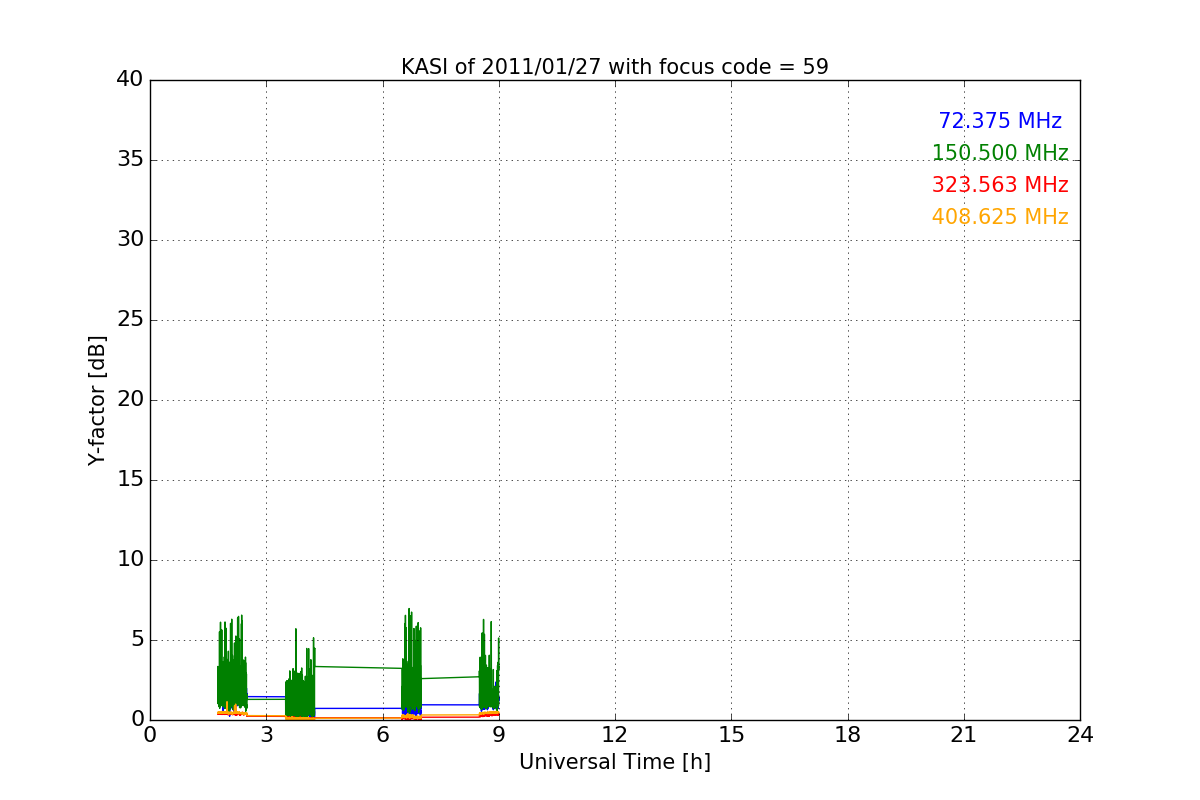Click the x-axis tick label 15
This screenshot has height=800, width=1200.
point(731,734)
